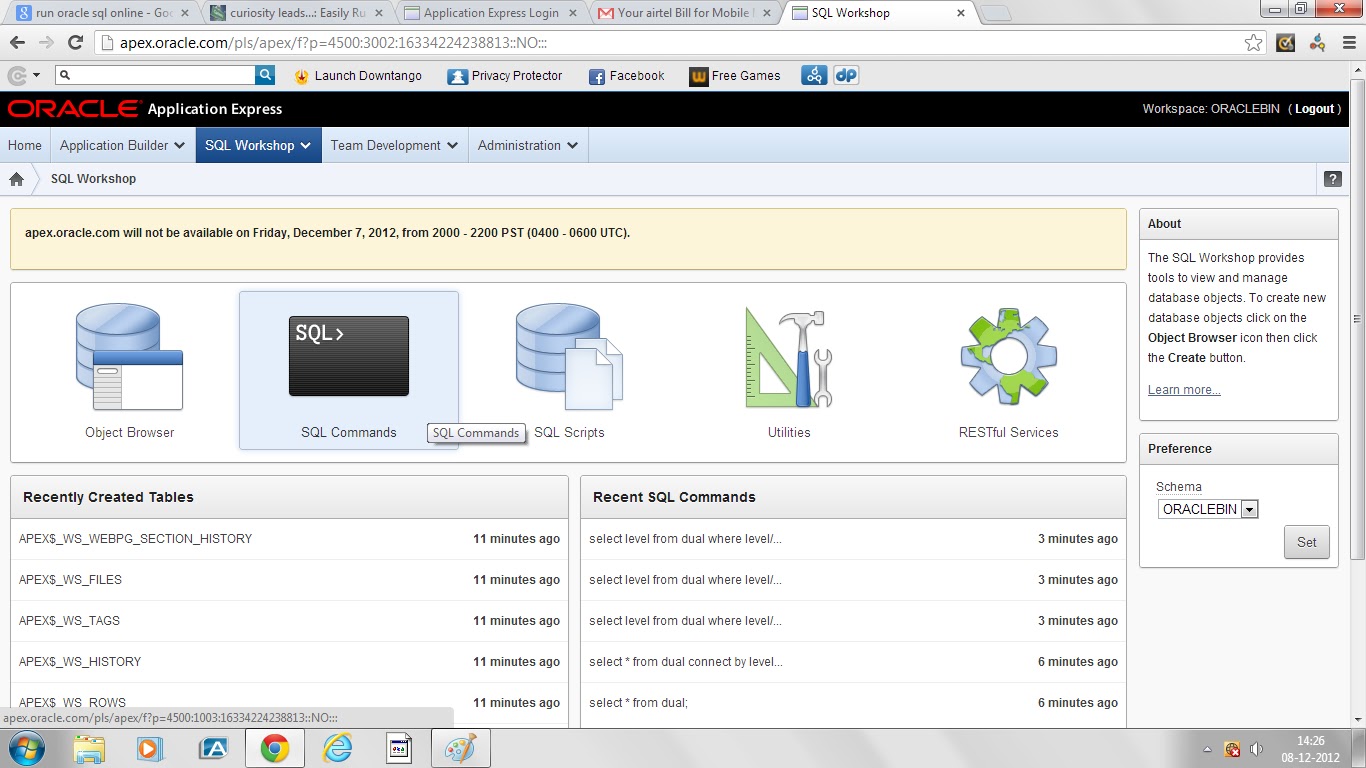Open the APEX$_WS_FILES table link
The width and height of the screenshot is (1366, 768).
click(x=72, y=579)
